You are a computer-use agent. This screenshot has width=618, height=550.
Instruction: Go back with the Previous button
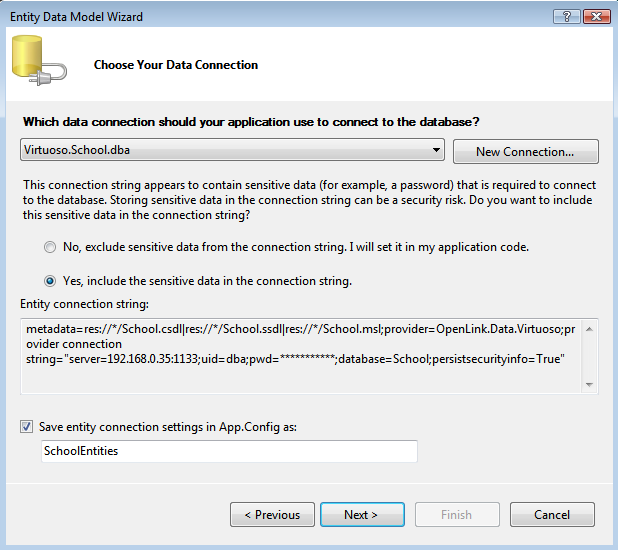coord(272,515)
